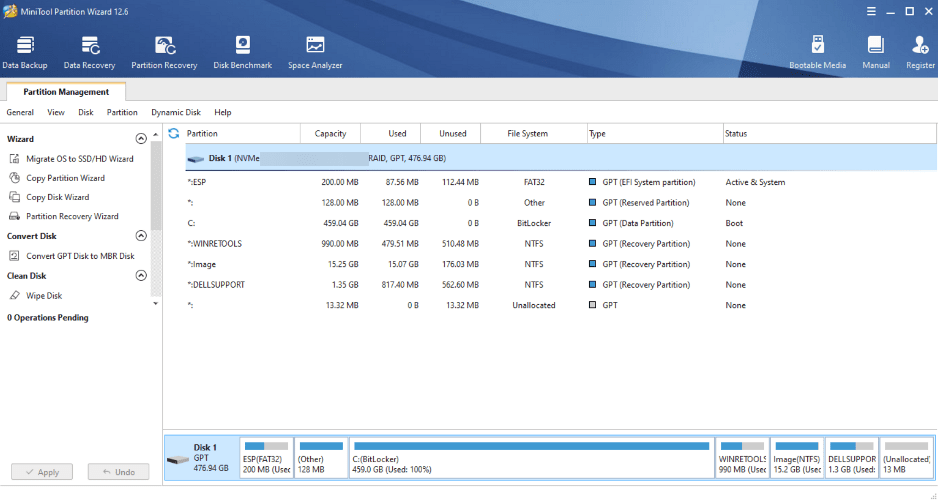Viewport: 938px width, 500px height.
Task: Open Partition Recovery in the toolbar
Action: tap(164, 53)
